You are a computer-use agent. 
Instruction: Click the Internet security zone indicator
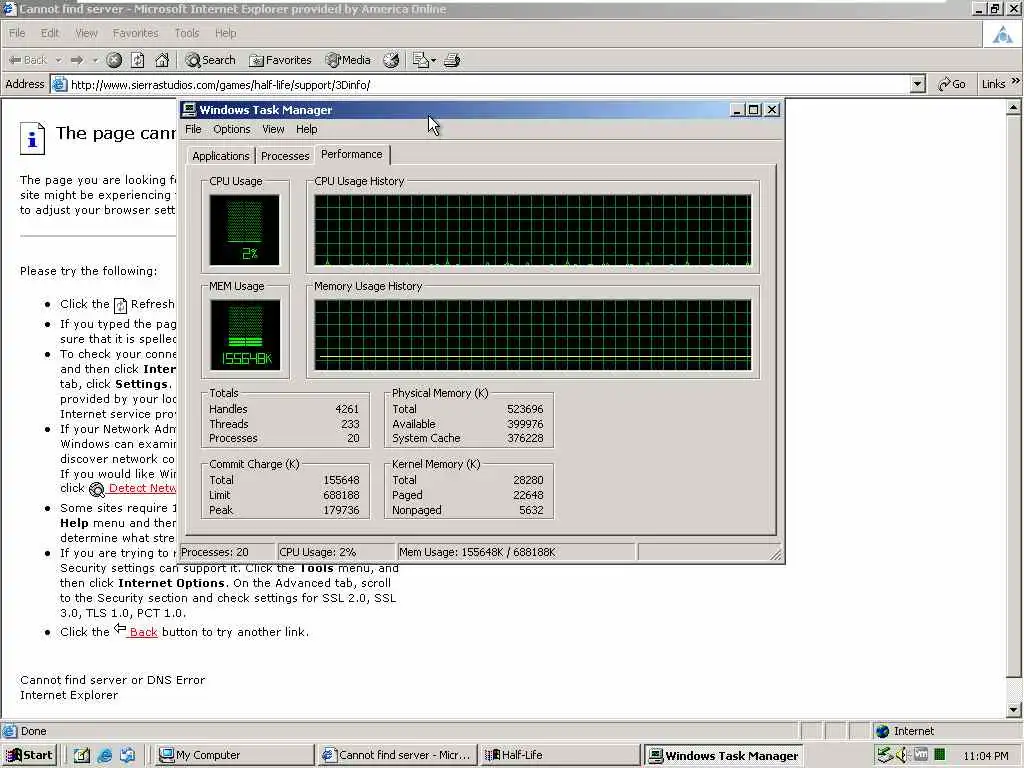(939, 731)
